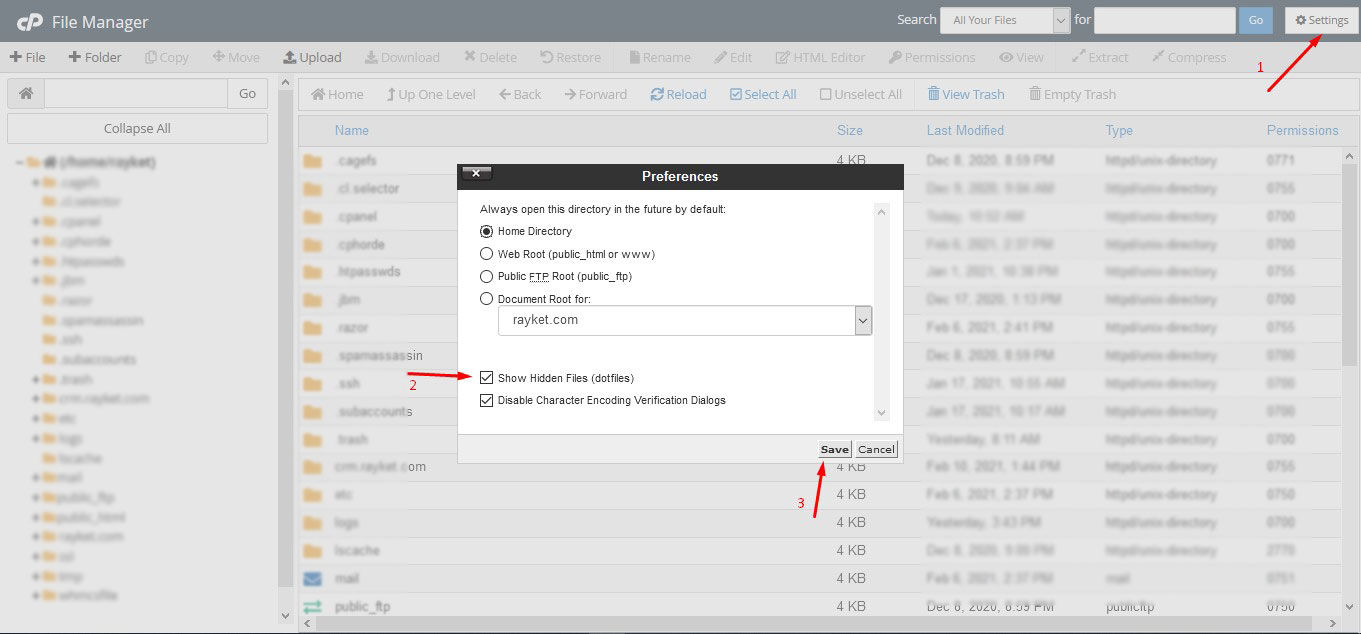The width and height of the screenshot is (1361, 634).
Task: Click the Upload toolbar icon
Action: click(290, 57)
